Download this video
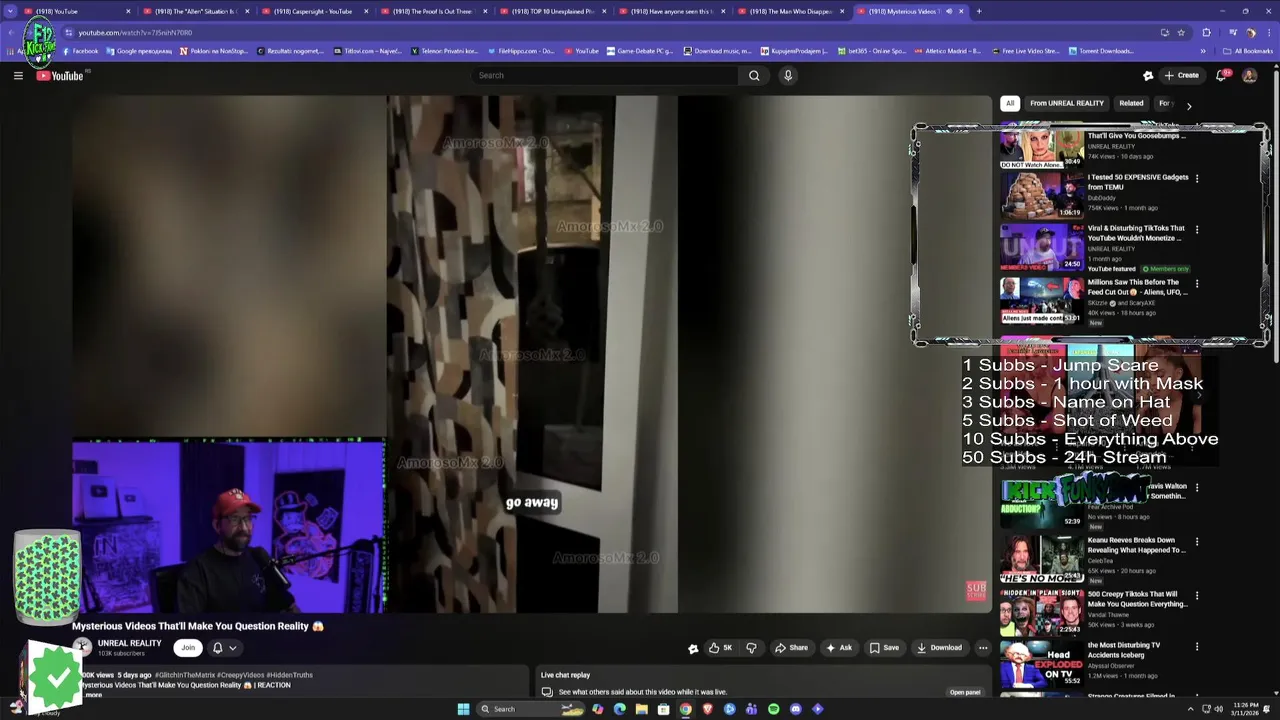 point(939,647)
